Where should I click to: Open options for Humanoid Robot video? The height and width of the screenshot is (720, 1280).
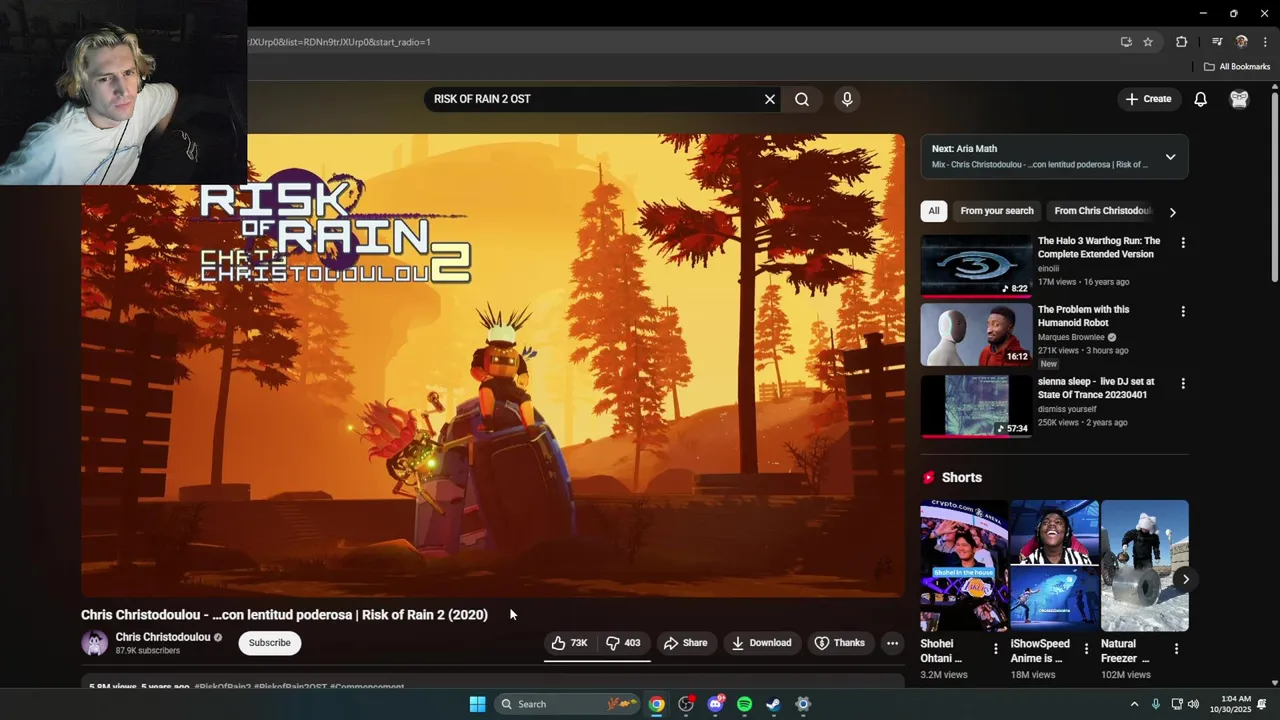pyautogui.click(x=1183, y=312)
